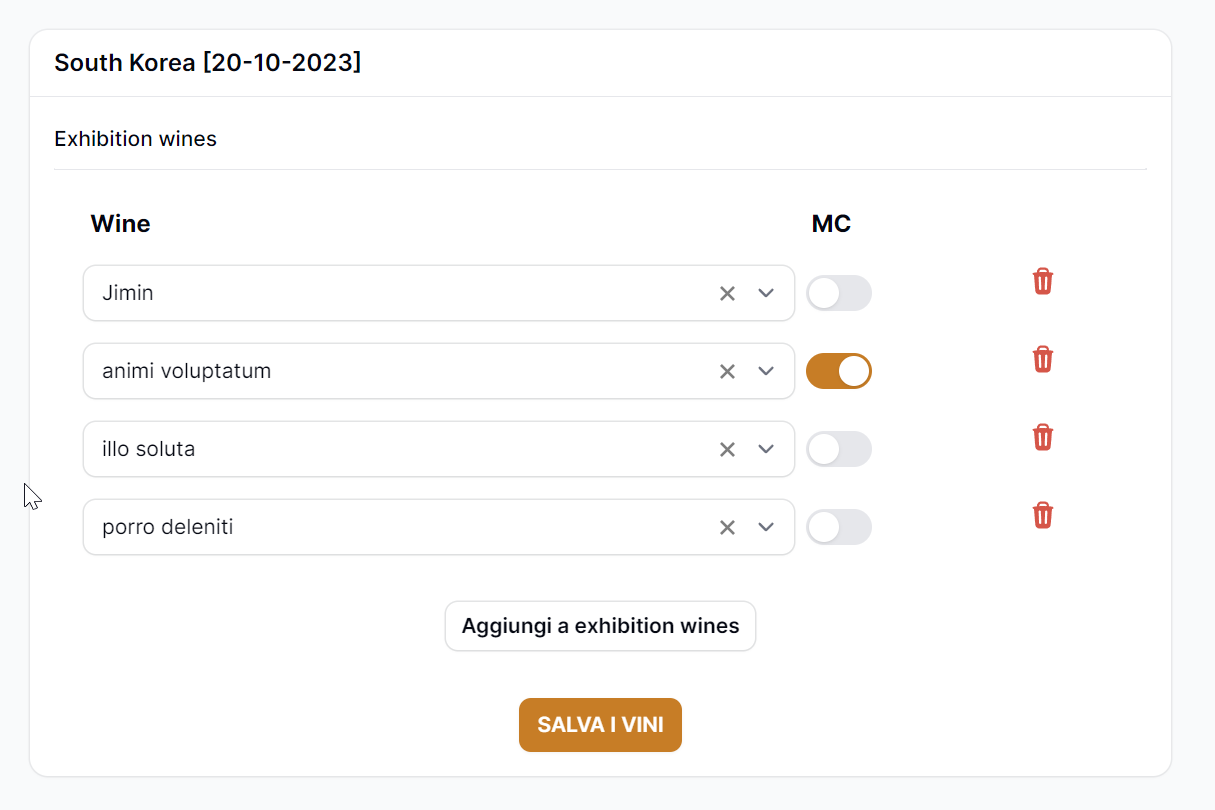Enable MC toggle for Jimin

pyautogui.click(x=839, y=293)
